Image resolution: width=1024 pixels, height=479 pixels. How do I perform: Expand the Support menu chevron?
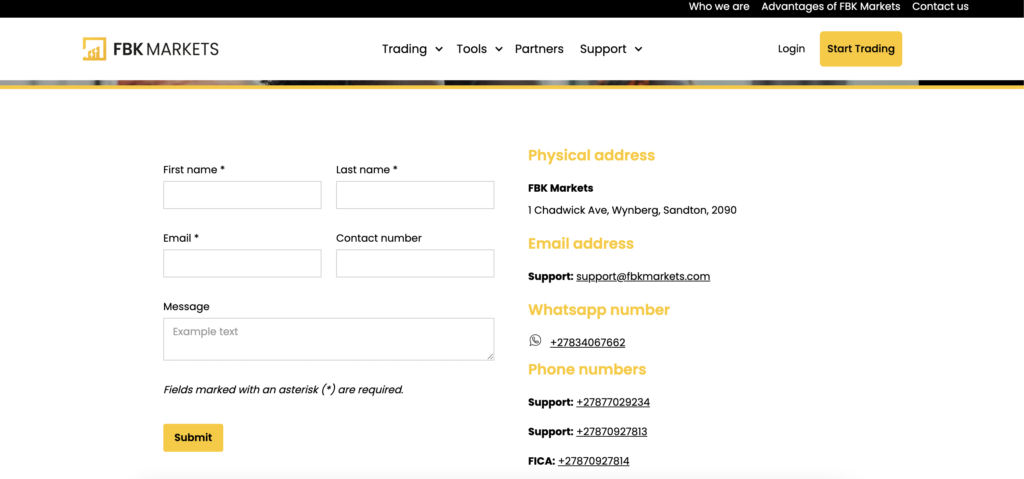(x=638, y=49)
